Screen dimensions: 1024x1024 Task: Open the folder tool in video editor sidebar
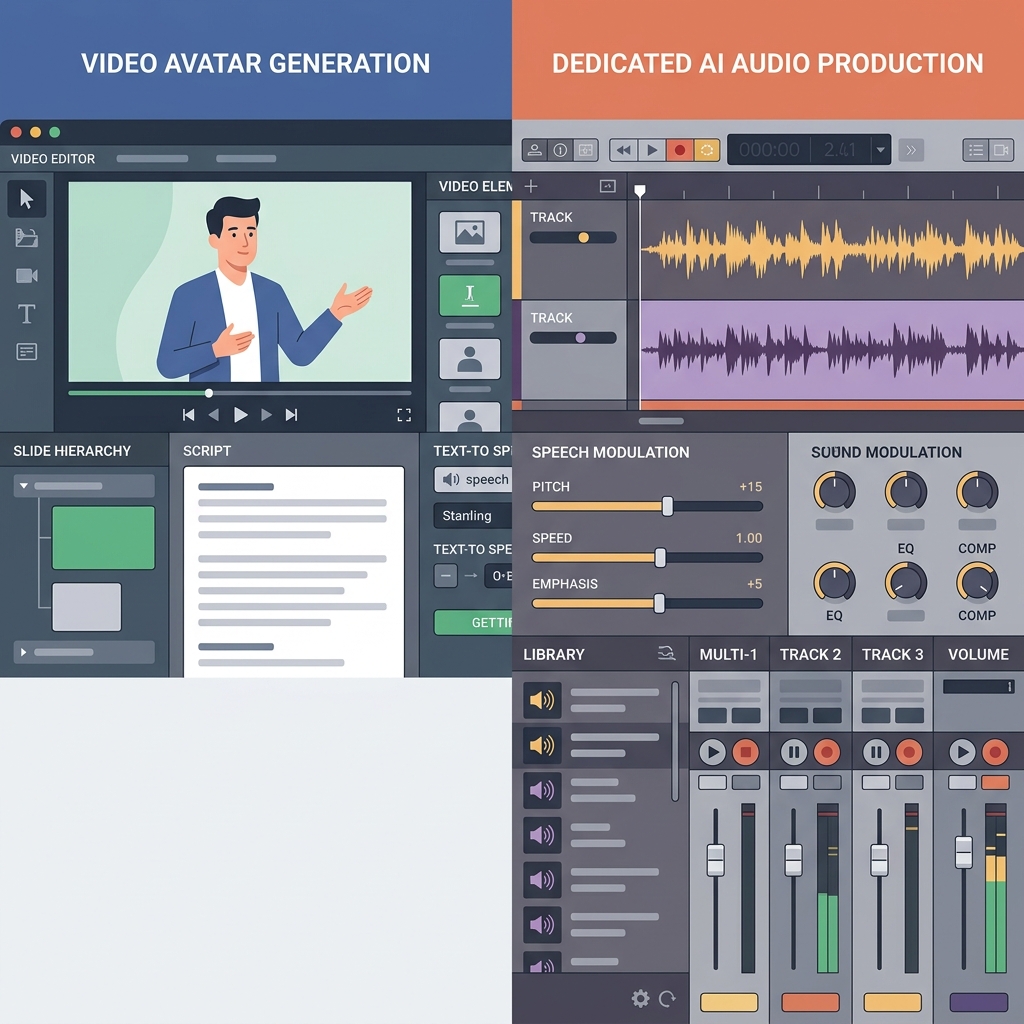[x=27, y=237]
